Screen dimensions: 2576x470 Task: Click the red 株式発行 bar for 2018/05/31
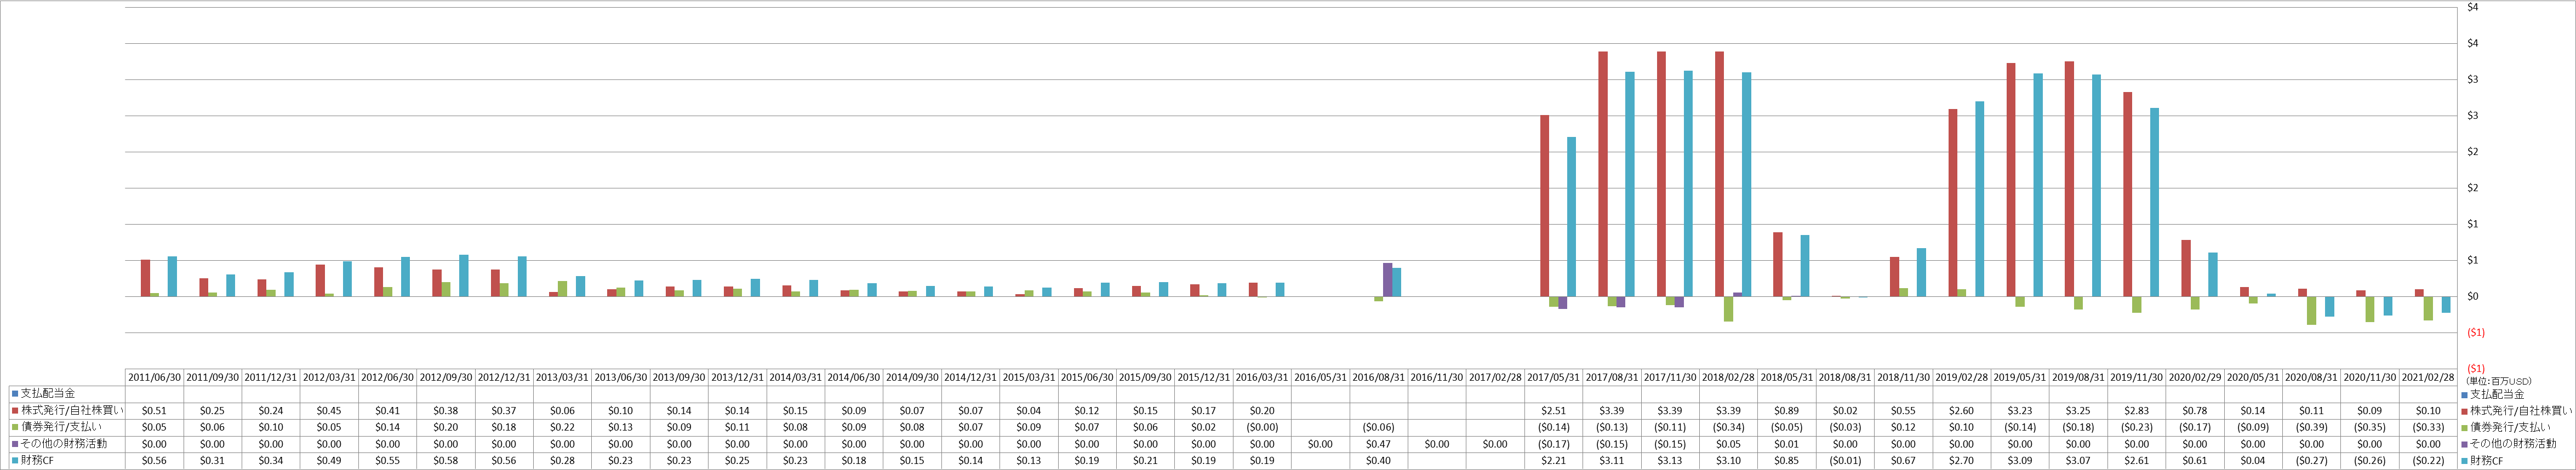(1778, 265)
